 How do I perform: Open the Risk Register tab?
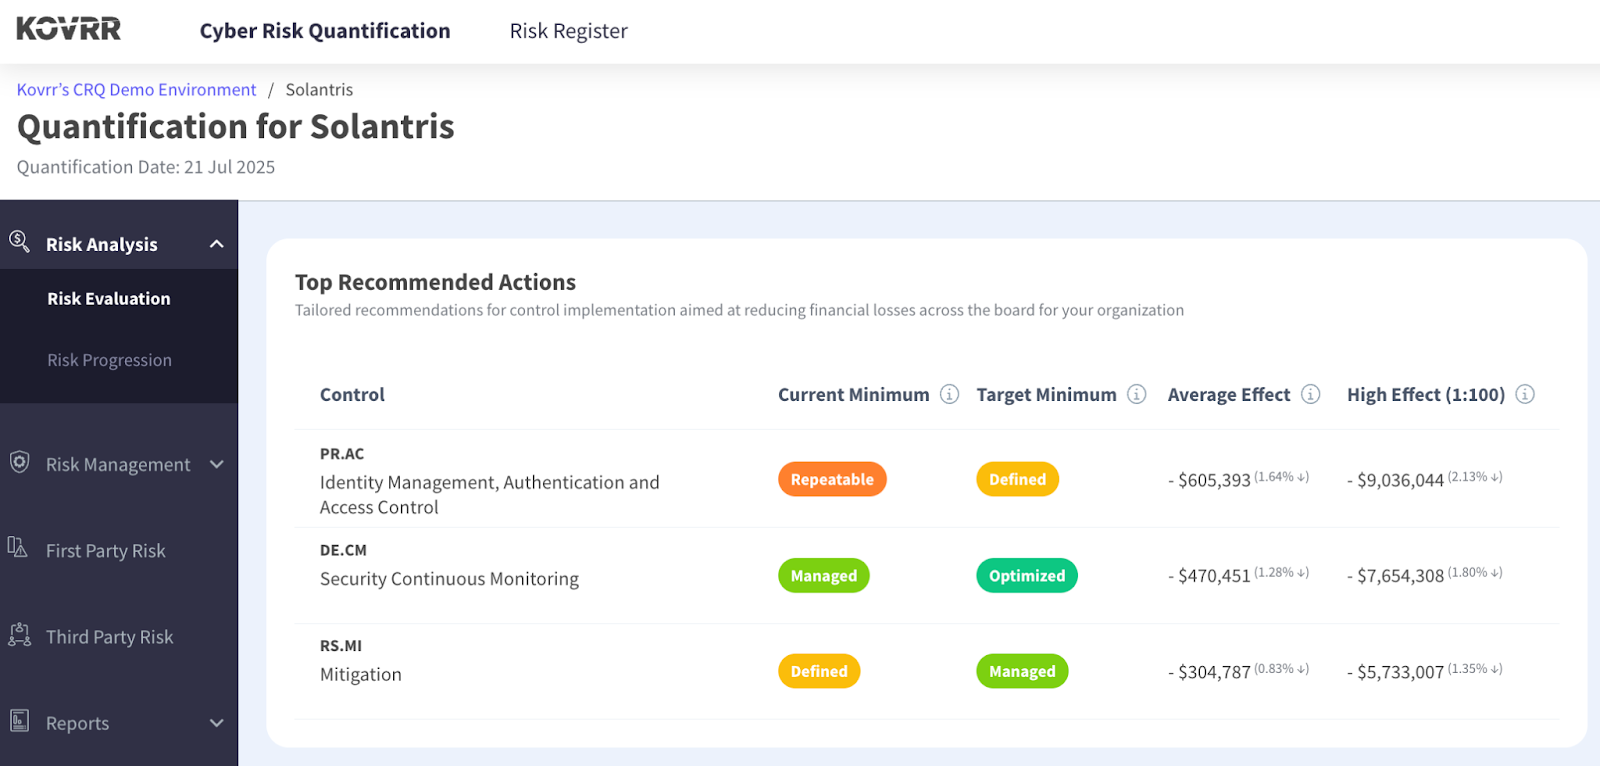click(x=568, y=31)
